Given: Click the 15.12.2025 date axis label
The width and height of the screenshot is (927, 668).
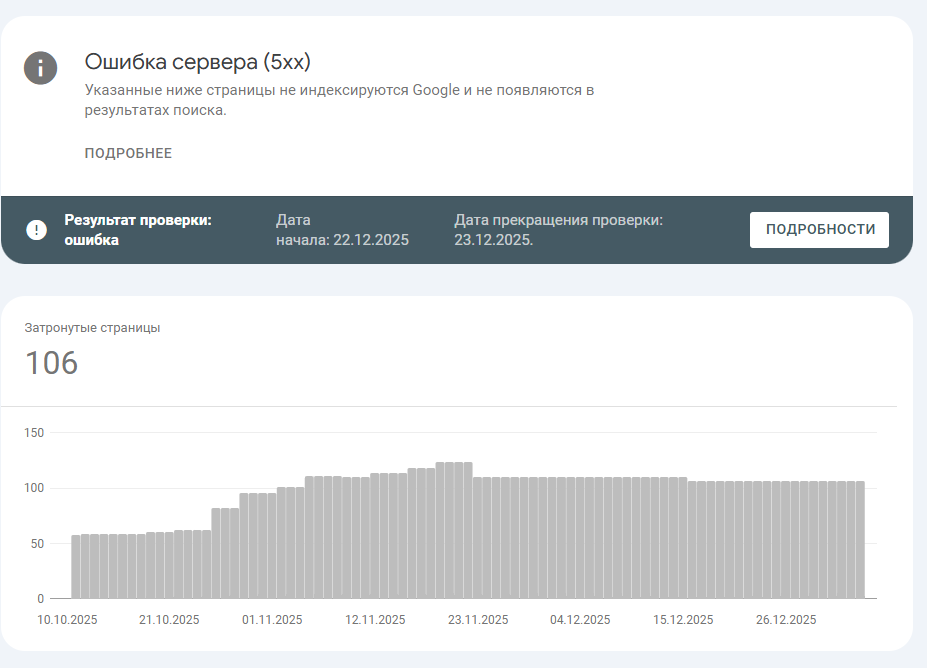Looking at the screenshot, I should (x=683, y=620).
